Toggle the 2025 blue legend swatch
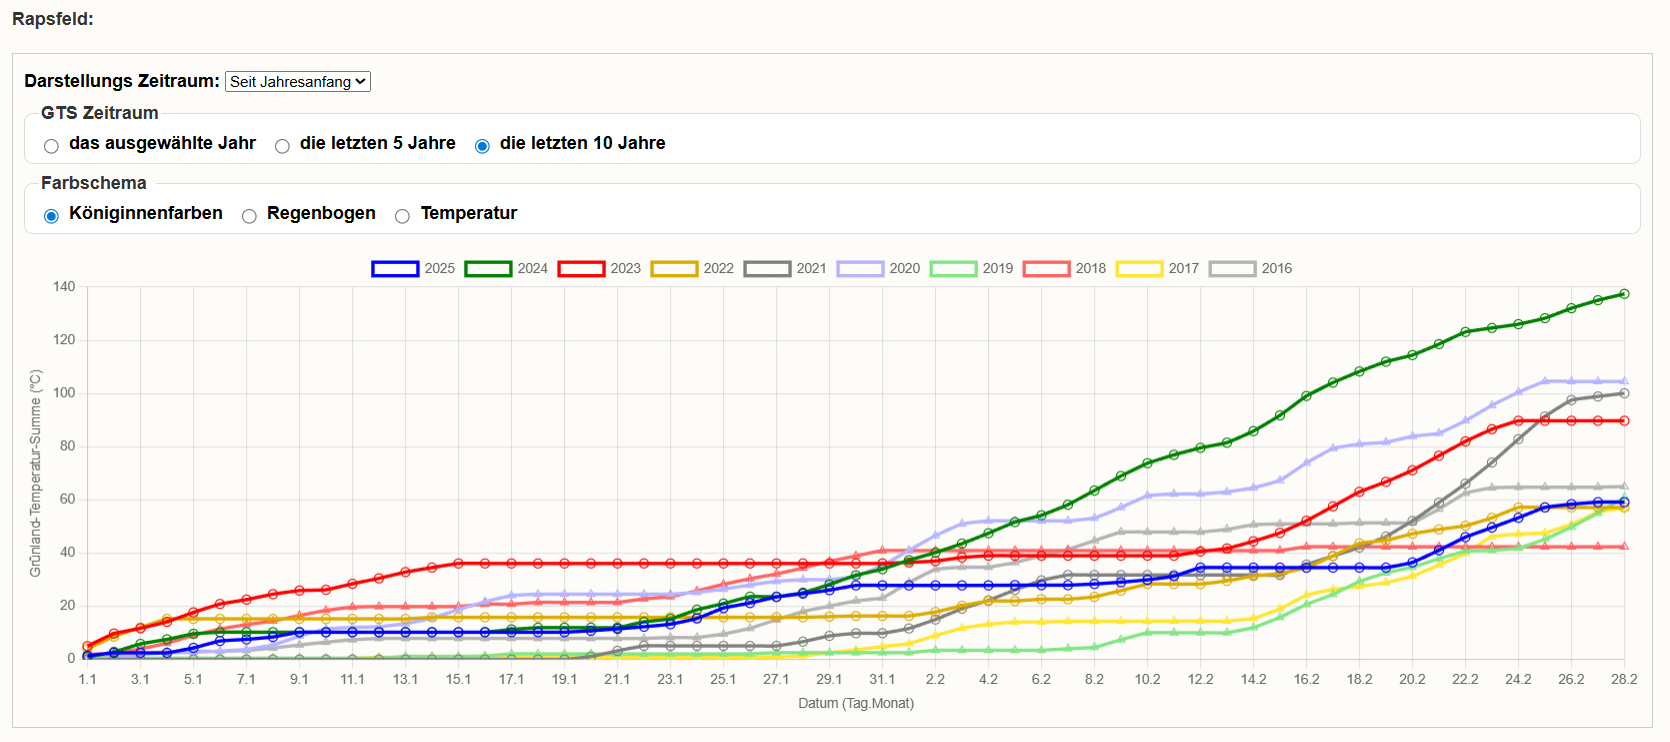Viewport: 1670px width, 742px height. click(x=395, y=269)
